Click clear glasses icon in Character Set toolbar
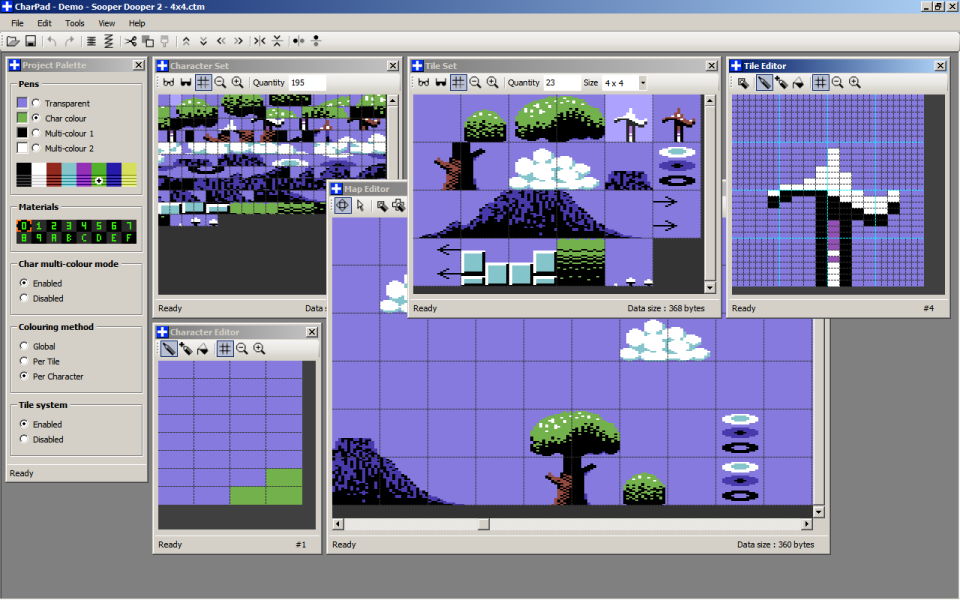This screenshot has width=960, height=600. tap(168, 83)
